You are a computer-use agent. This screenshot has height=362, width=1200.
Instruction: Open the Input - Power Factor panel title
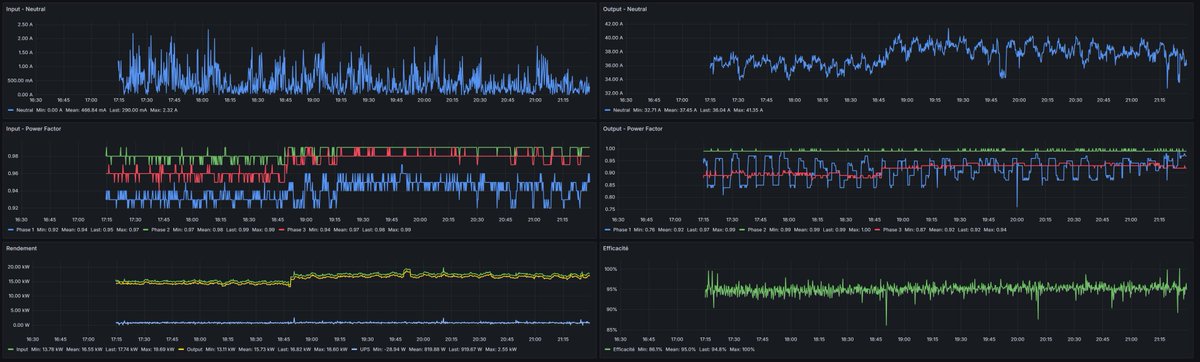tap(33, 128)
